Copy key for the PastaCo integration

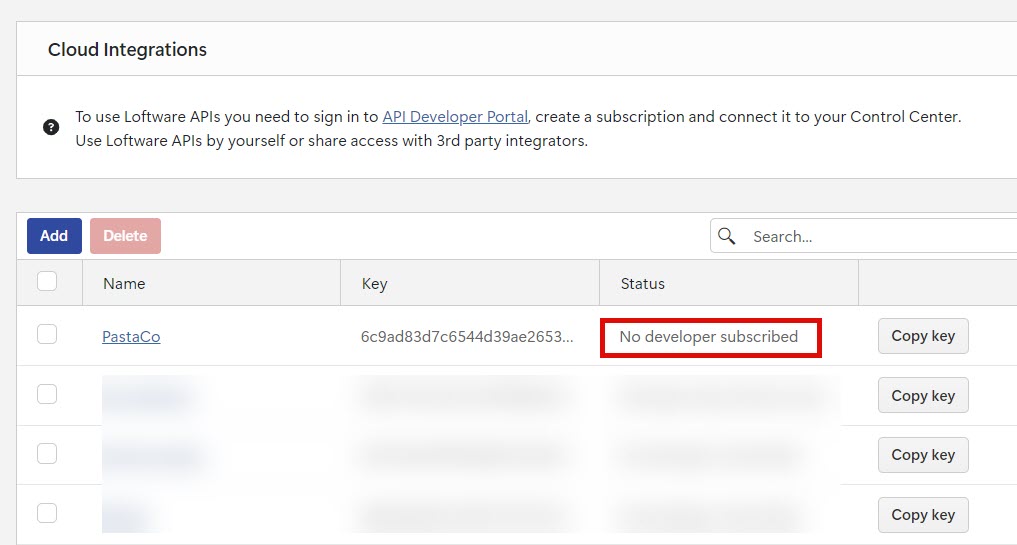tap(922, 336)
